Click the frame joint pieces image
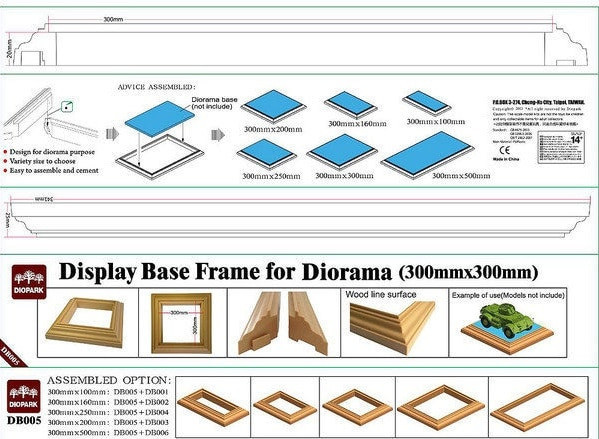The height and width of the screenshot is (439, 599). coord(283,323)
